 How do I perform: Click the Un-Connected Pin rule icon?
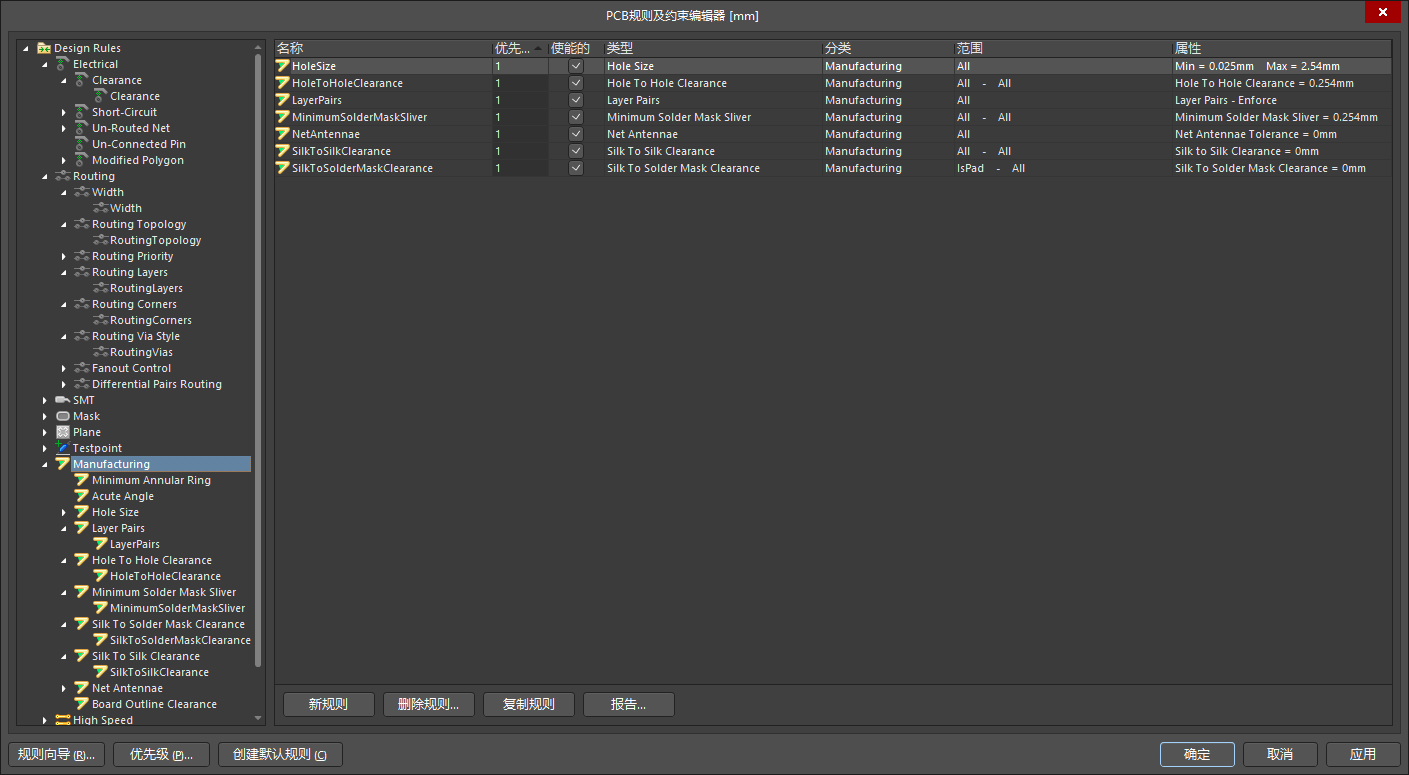click(82, 144)
